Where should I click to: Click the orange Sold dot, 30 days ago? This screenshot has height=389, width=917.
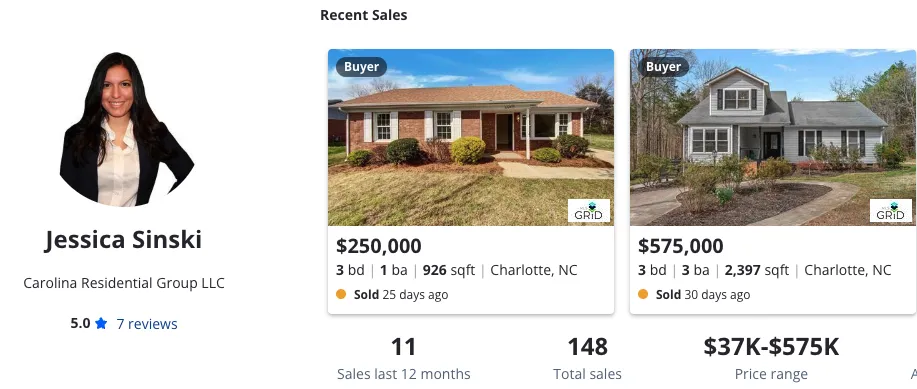click(643, 294)
